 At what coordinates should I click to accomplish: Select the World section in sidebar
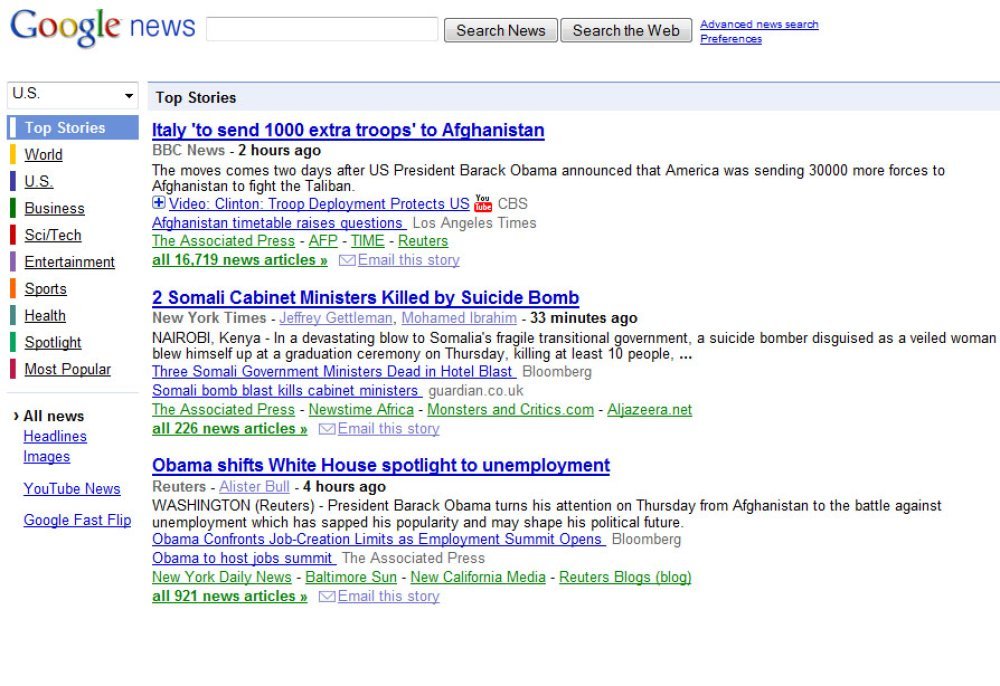(43, 155)
